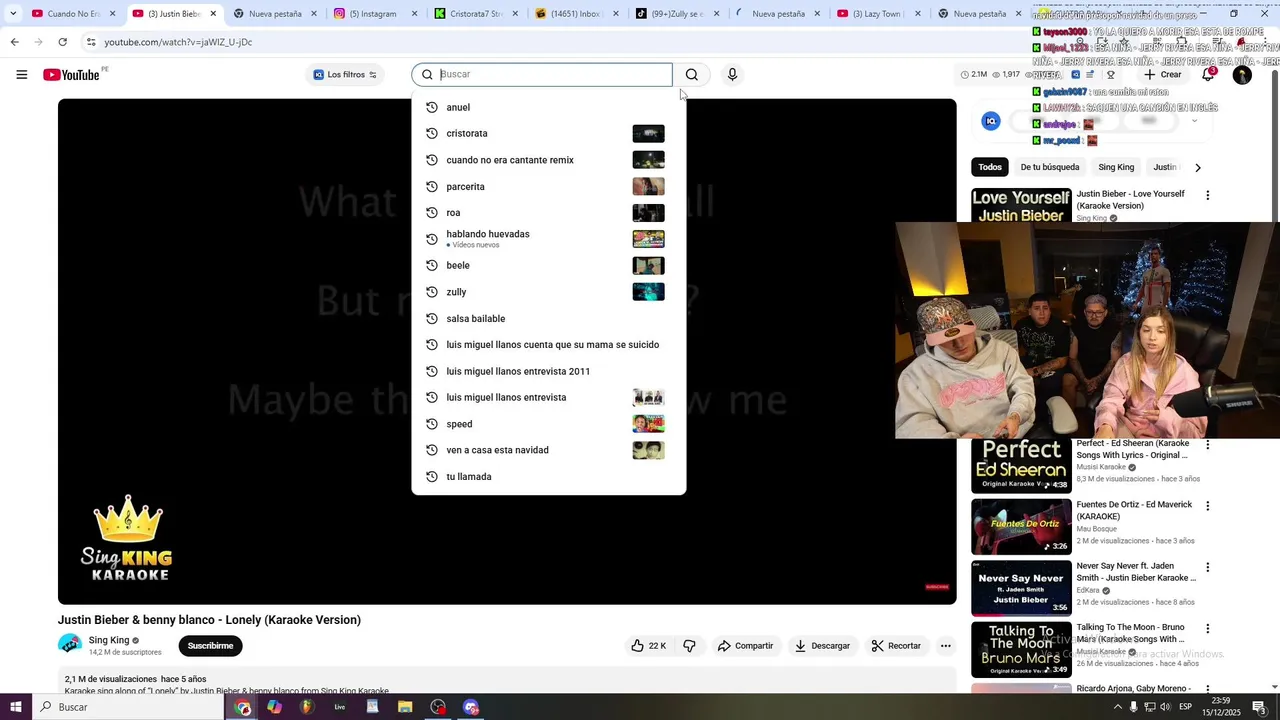Click the Recortar clip button
1280x720 pixels.
[896, 646]
